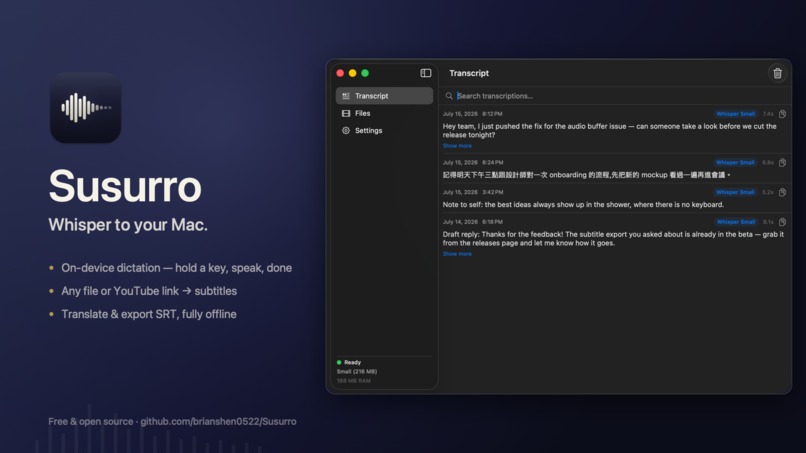Click the 'July 15, 2026 6:24 PM' timestamp
This screenshot has width=806, height=453.
click(472, 162)
